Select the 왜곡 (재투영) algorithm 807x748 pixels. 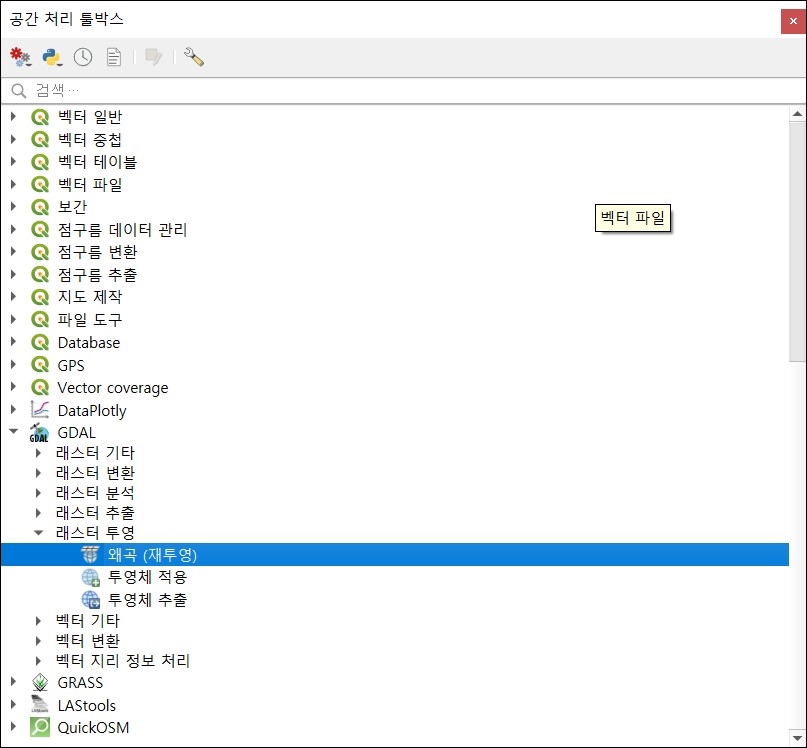pyautogui.click(x=395, y=554)
